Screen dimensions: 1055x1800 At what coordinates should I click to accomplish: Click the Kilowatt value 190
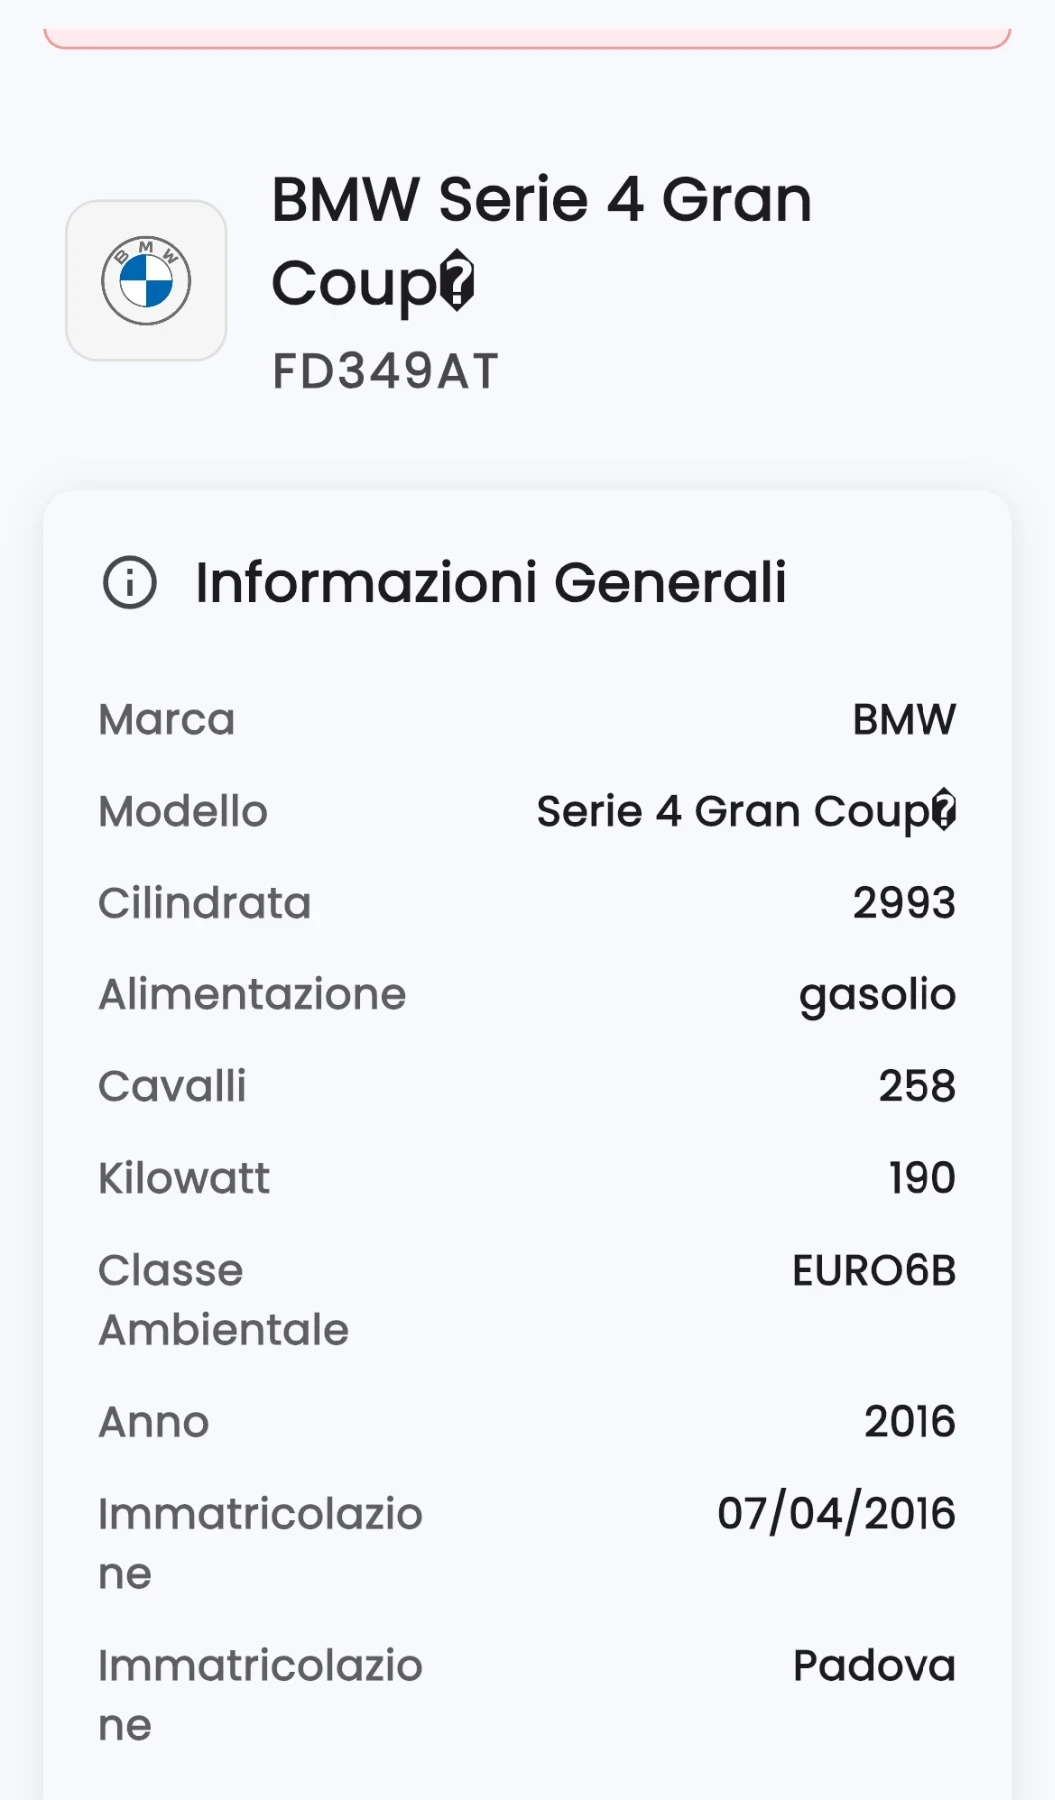click(921, 1178)
